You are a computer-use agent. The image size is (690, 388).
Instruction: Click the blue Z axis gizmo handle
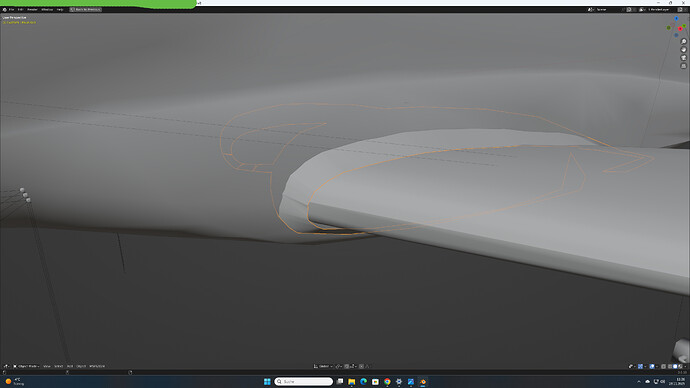tap(676, 18)
